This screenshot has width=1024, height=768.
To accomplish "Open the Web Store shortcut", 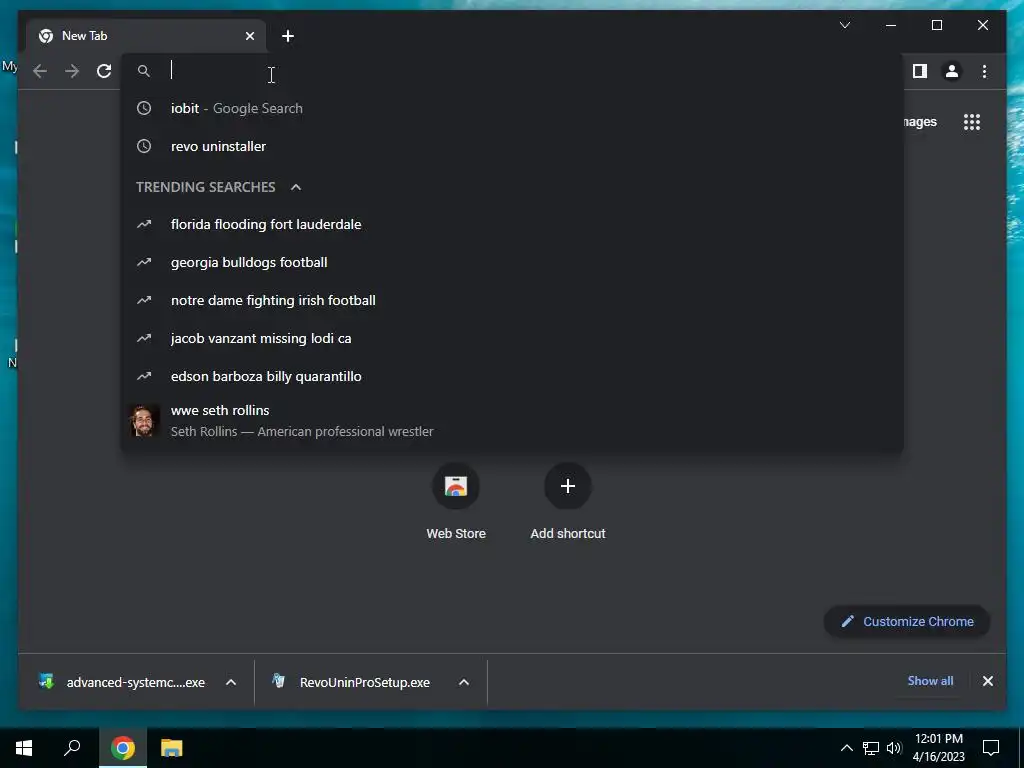I will pyautogui.click(x=456, y=502).
